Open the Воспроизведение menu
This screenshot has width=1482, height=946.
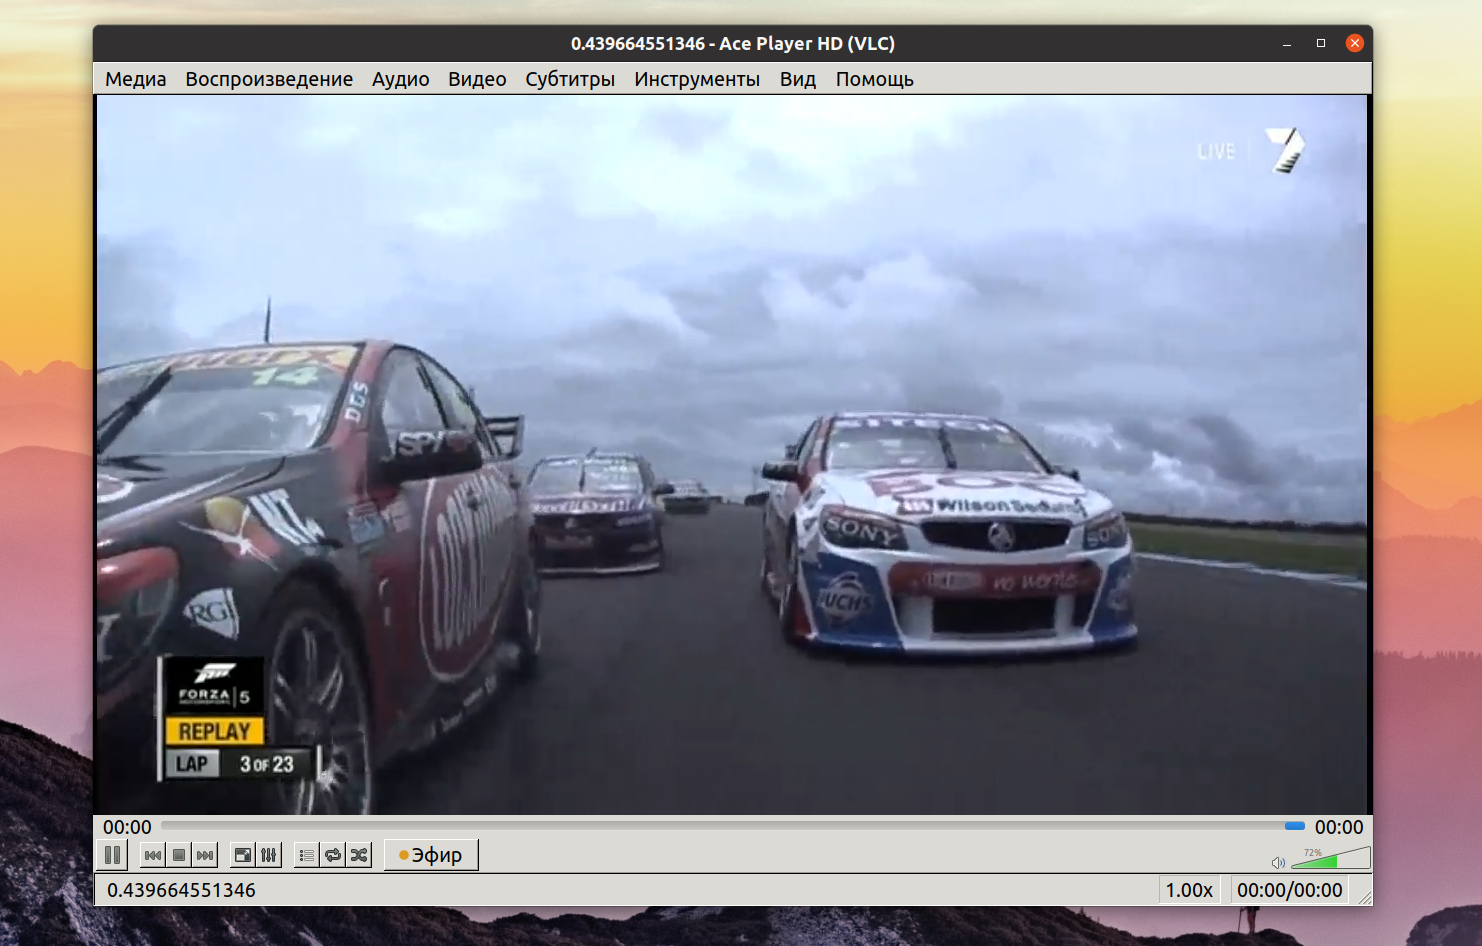(x=269, y=79)
